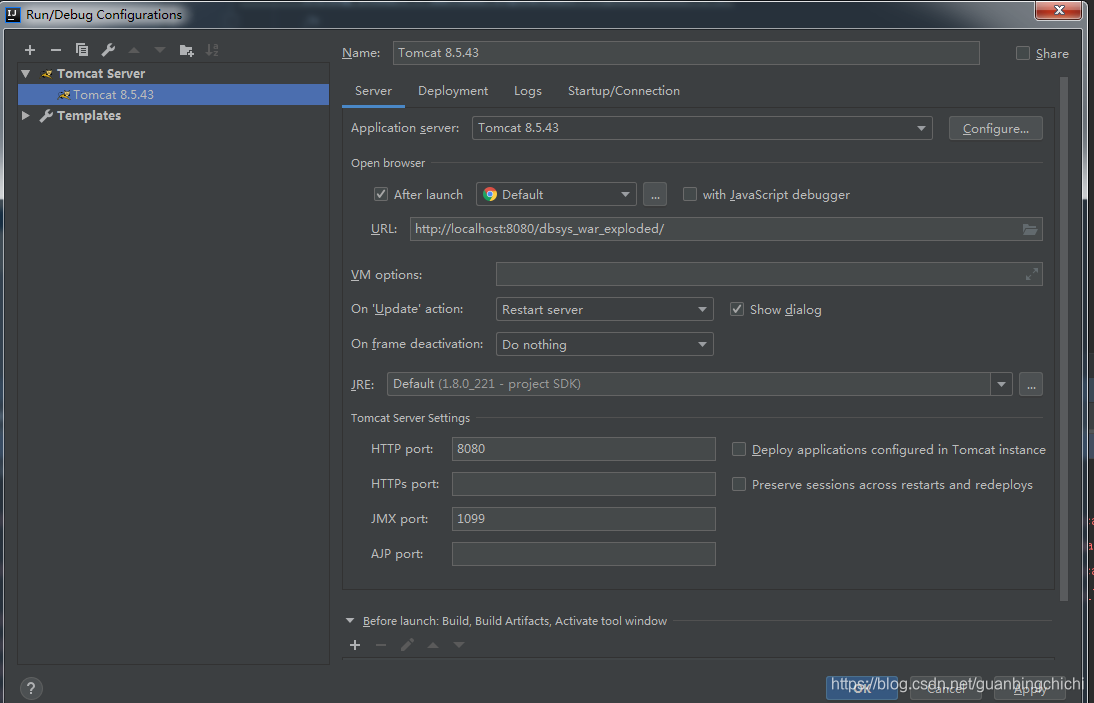Click the folder browse icon in URL field
Viewport: 1094px width, 703px height.
[x=1030, y=229]
